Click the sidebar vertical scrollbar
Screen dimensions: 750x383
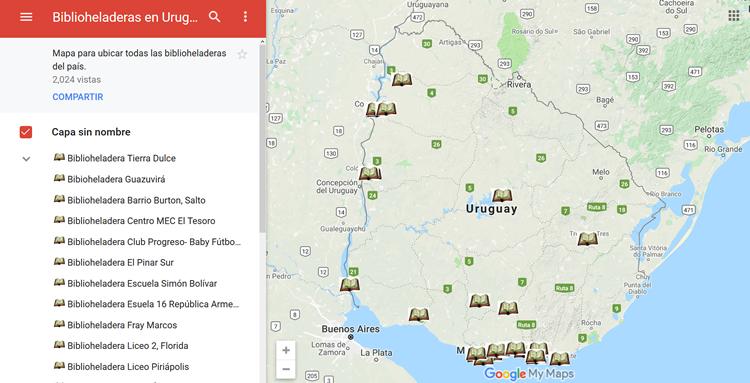(x=262, y=139)
